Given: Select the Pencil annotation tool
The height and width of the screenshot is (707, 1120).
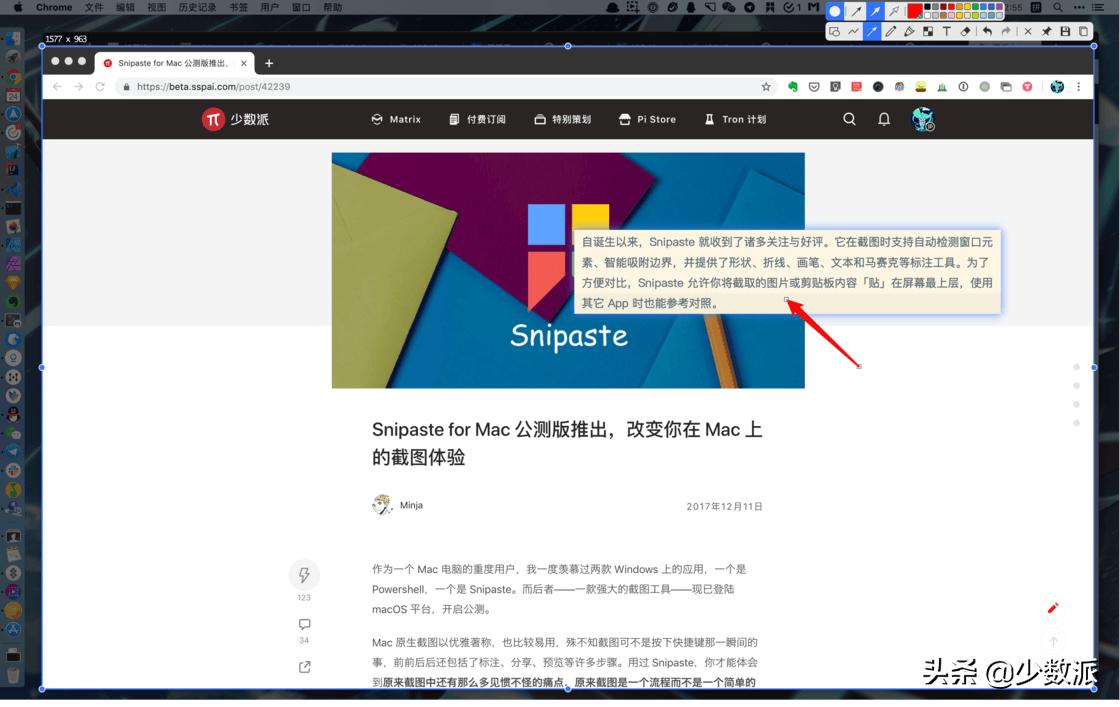Looking at the screenshot, I should tap(892, 31).
